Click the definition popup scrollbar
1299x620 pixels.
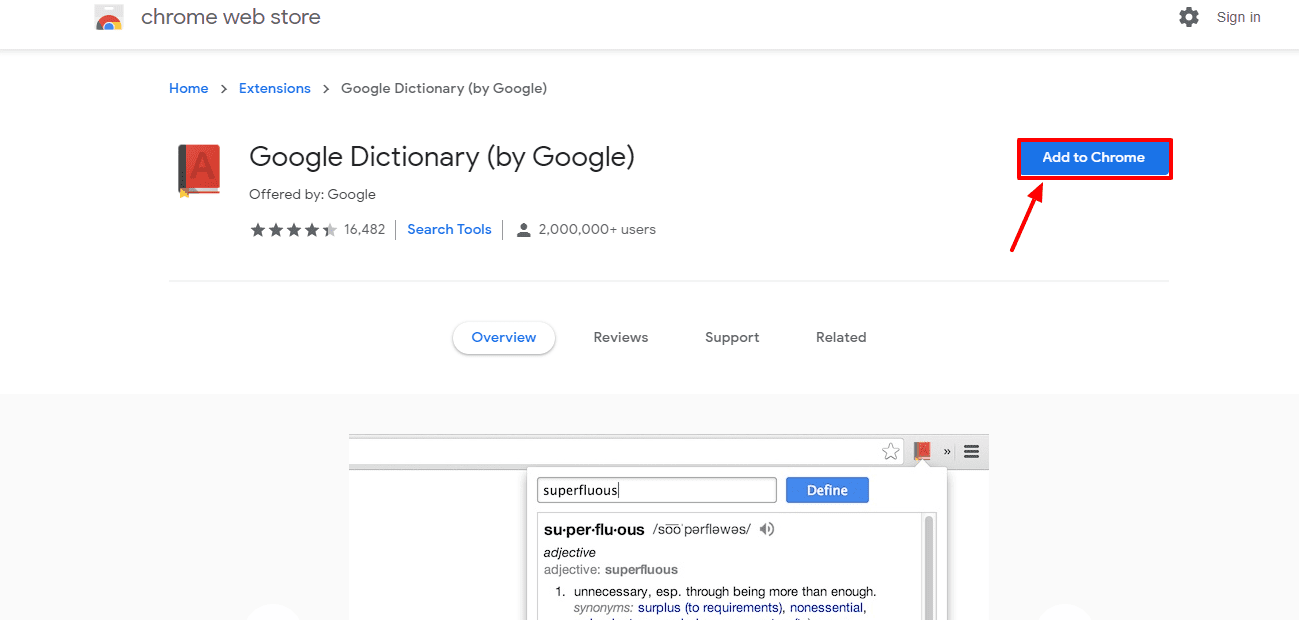(x=929, y=566)
